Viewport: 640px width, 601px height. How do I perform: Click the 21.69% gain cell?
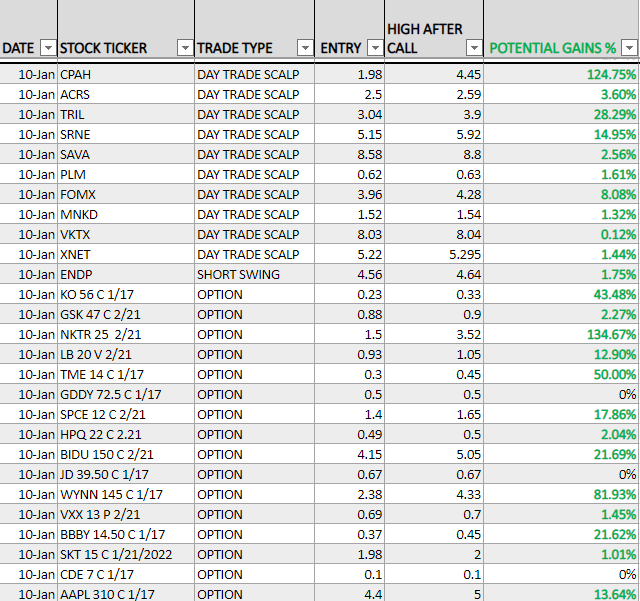click(x=561, y=454)
